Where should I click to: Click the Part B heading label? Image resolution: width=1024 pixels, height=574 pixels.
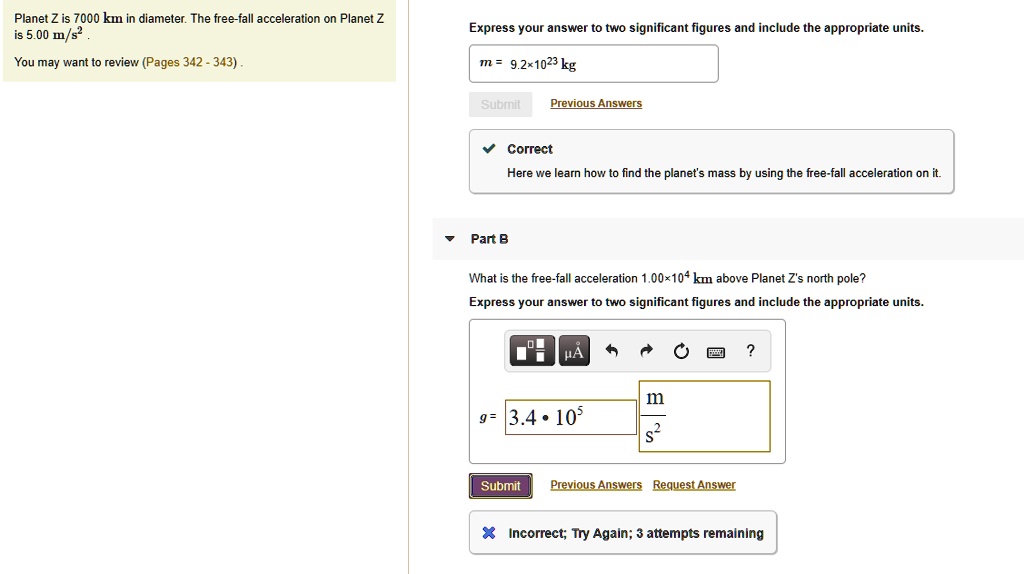[x=490, y=239]
